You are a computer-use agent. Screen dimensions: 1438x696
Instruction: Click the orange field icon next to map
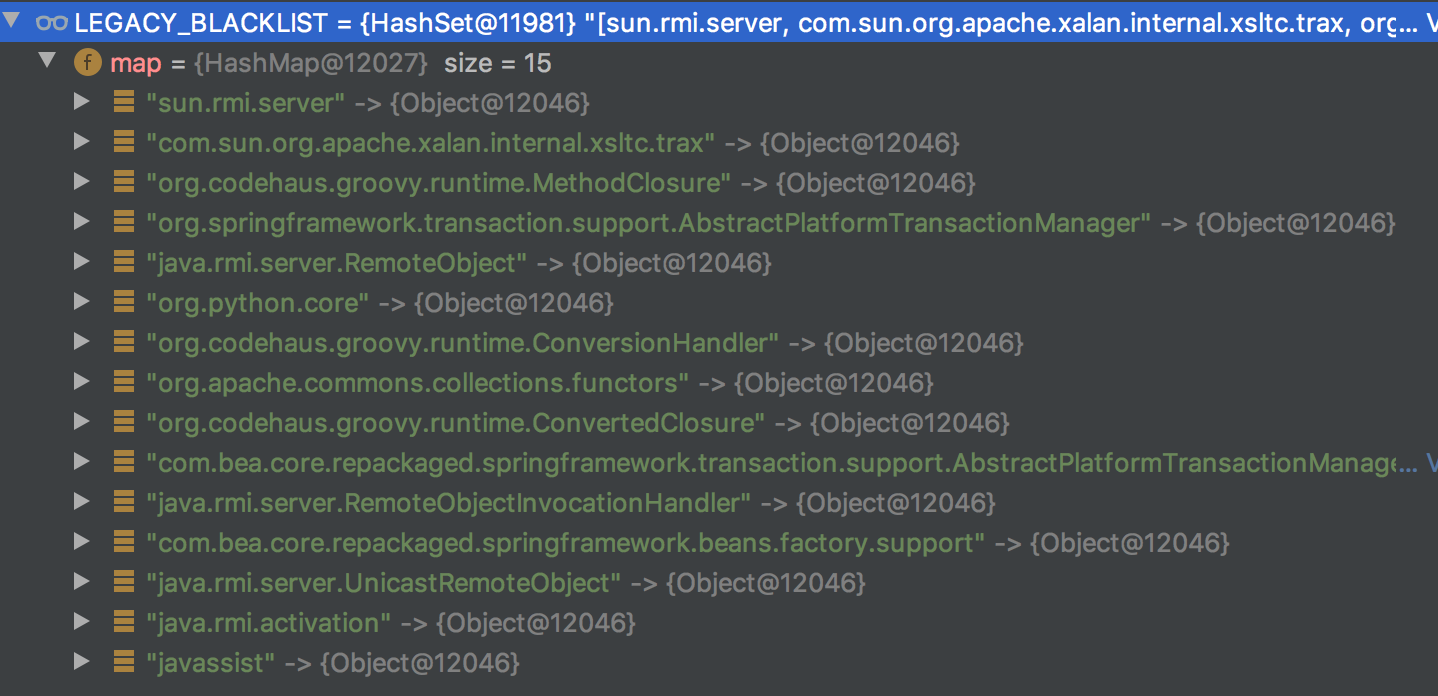tap(88, 63)
